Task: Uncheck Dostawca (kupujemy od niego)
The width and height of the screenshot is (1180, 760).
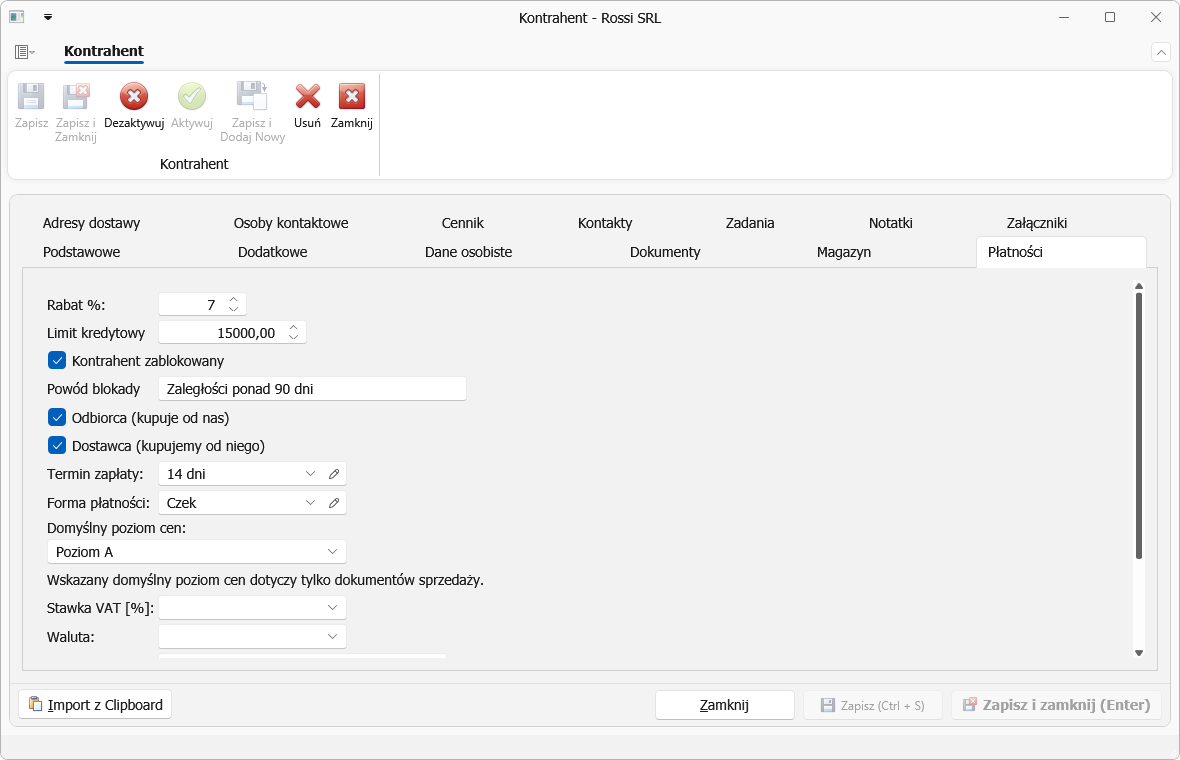Action: 57,445
